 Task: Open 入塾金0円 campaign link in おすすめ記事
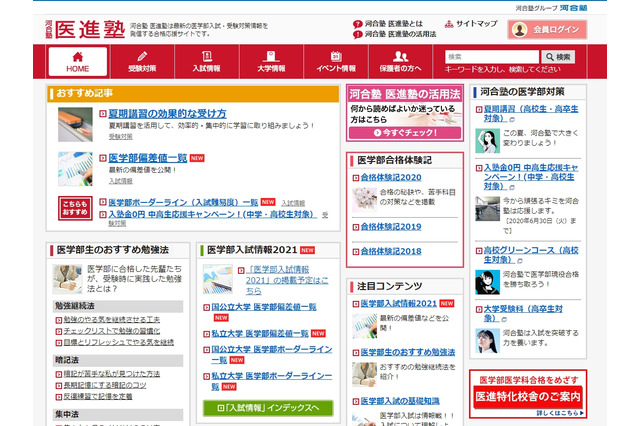coord(212,214)
